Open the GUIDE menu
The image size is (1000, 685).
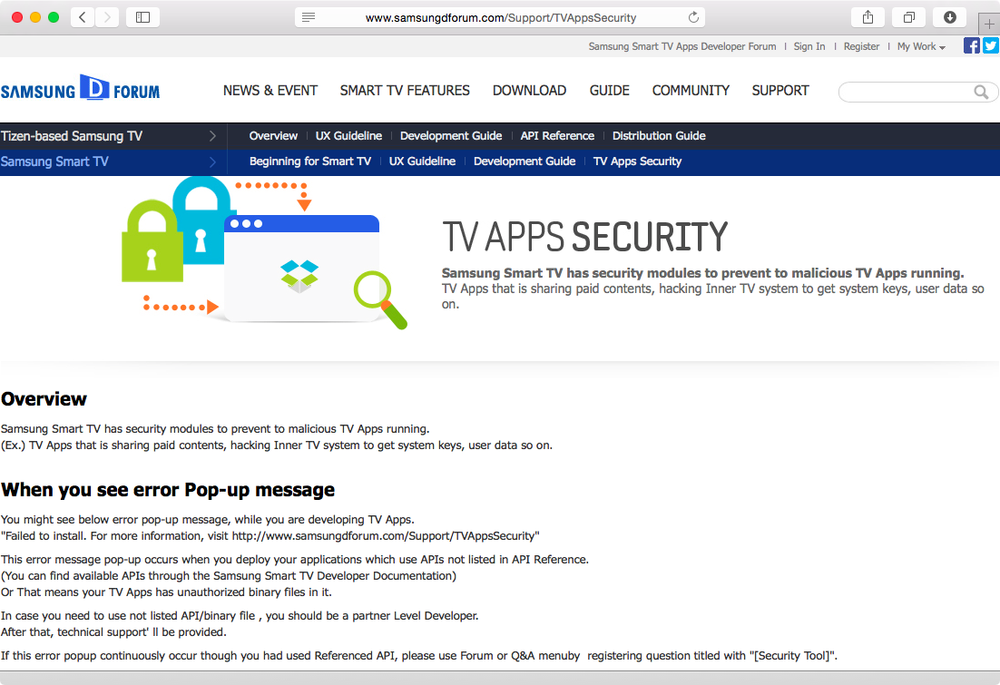click(609, 91)
